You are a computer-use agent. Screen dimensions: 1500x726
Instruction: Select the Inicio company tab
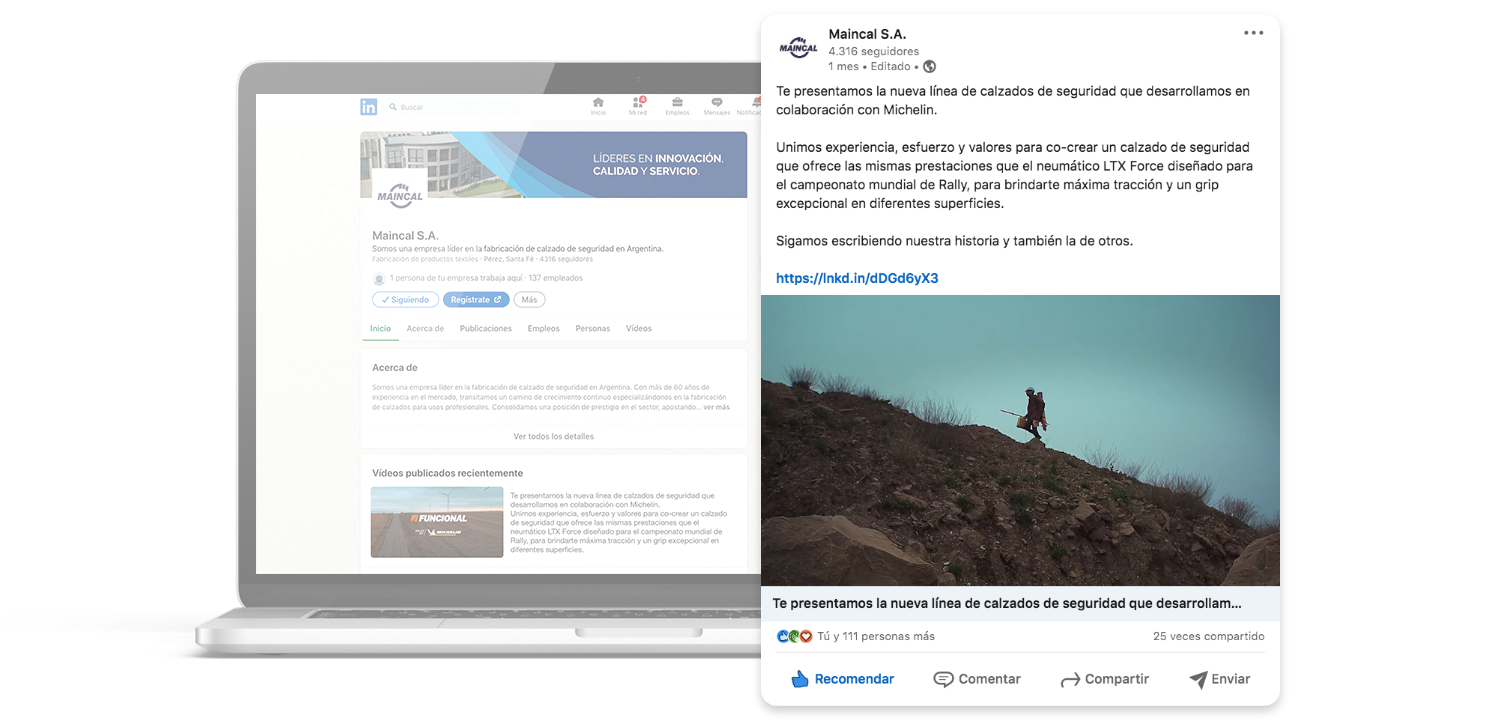click(x=380, y=328)
